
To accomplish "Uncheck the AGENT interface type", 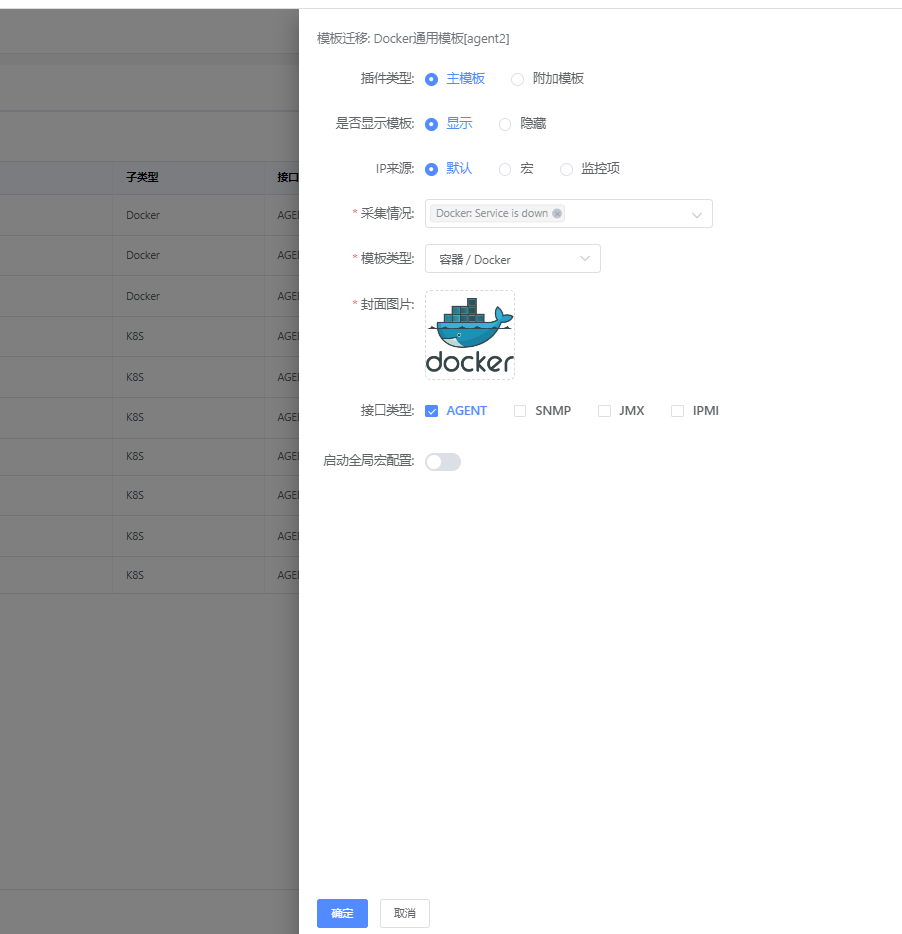I will (x=431, y=411).
